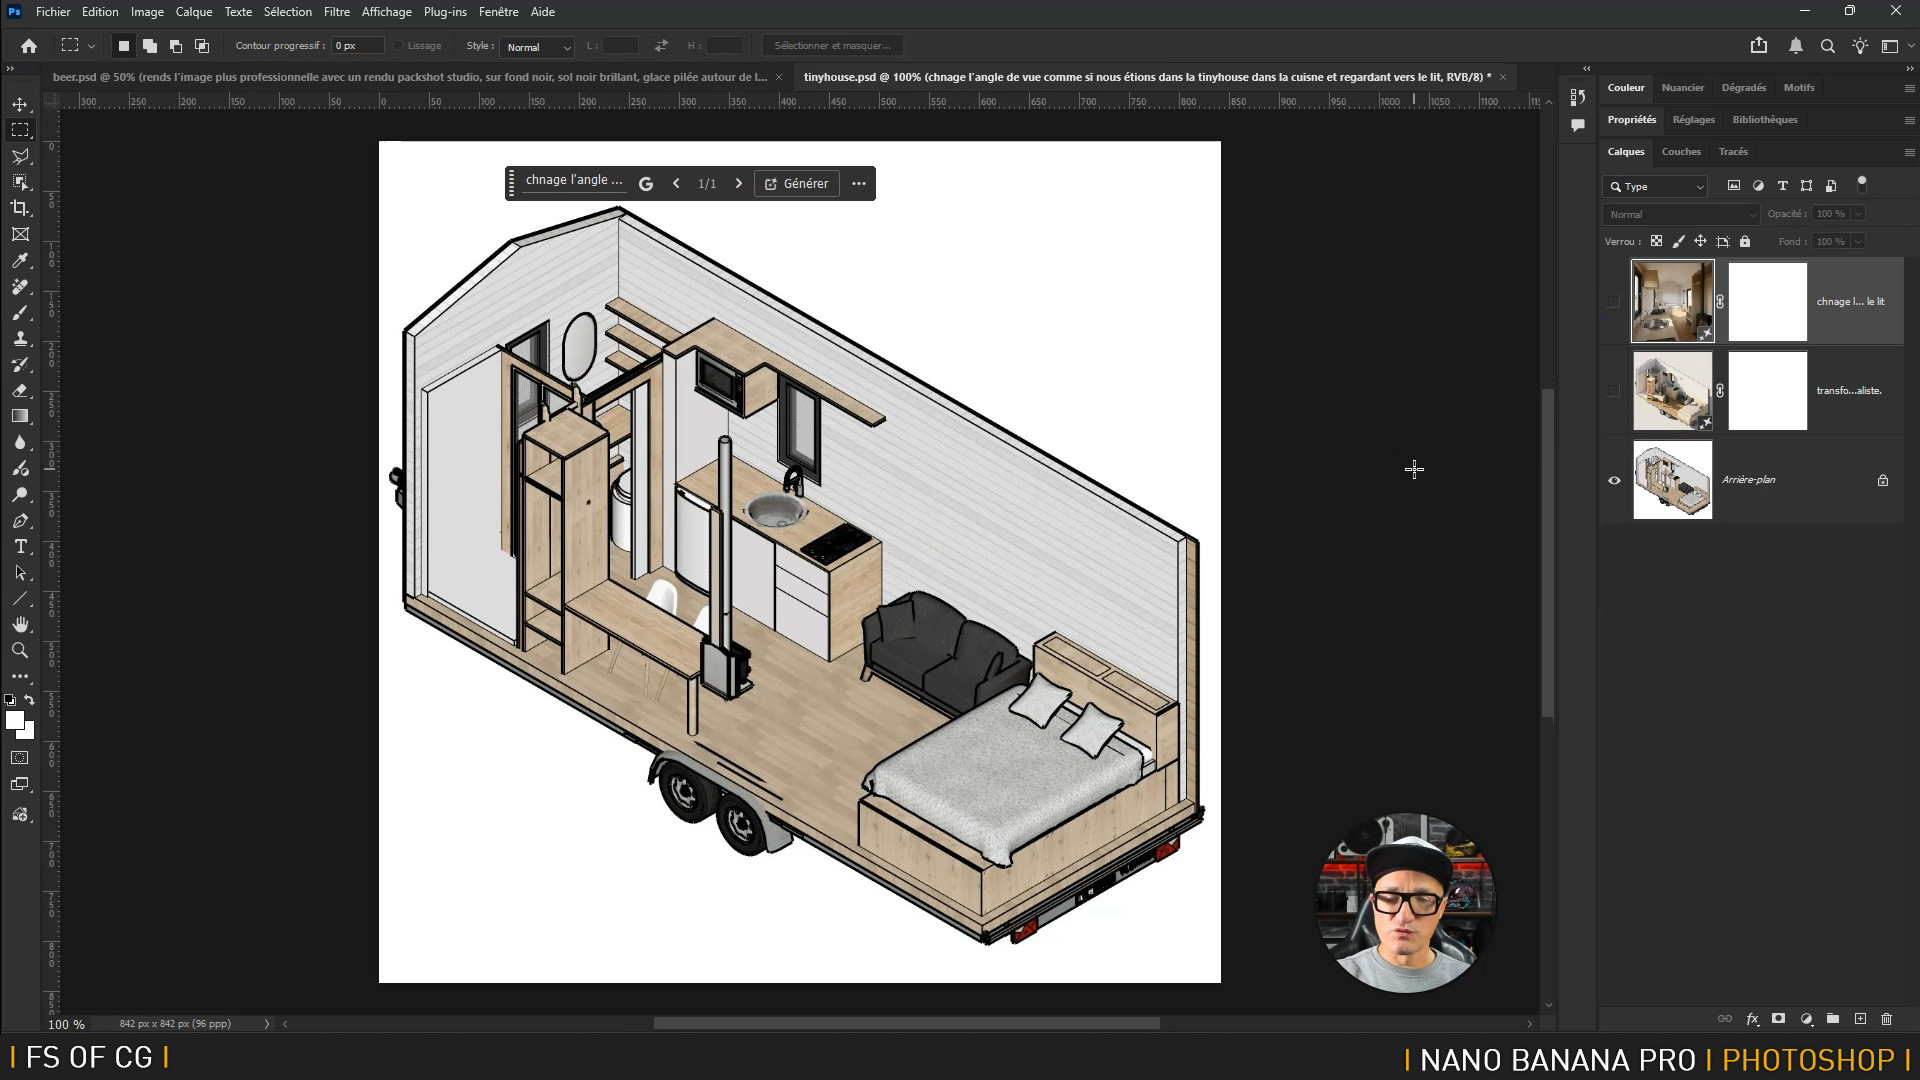Open the Filtre menu
The width and height of the screenshot is (1920, 1080).
(336, 12)
